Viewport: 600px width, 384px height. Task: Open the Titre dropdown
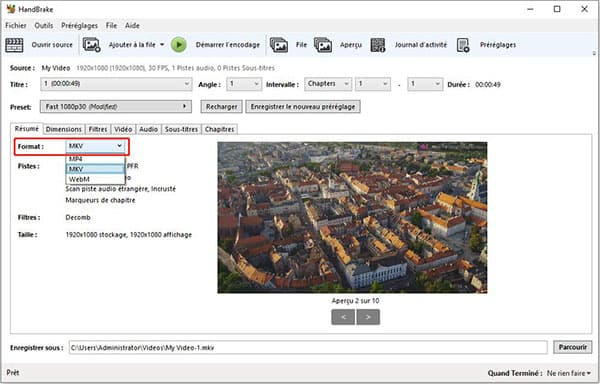point(116,84)
